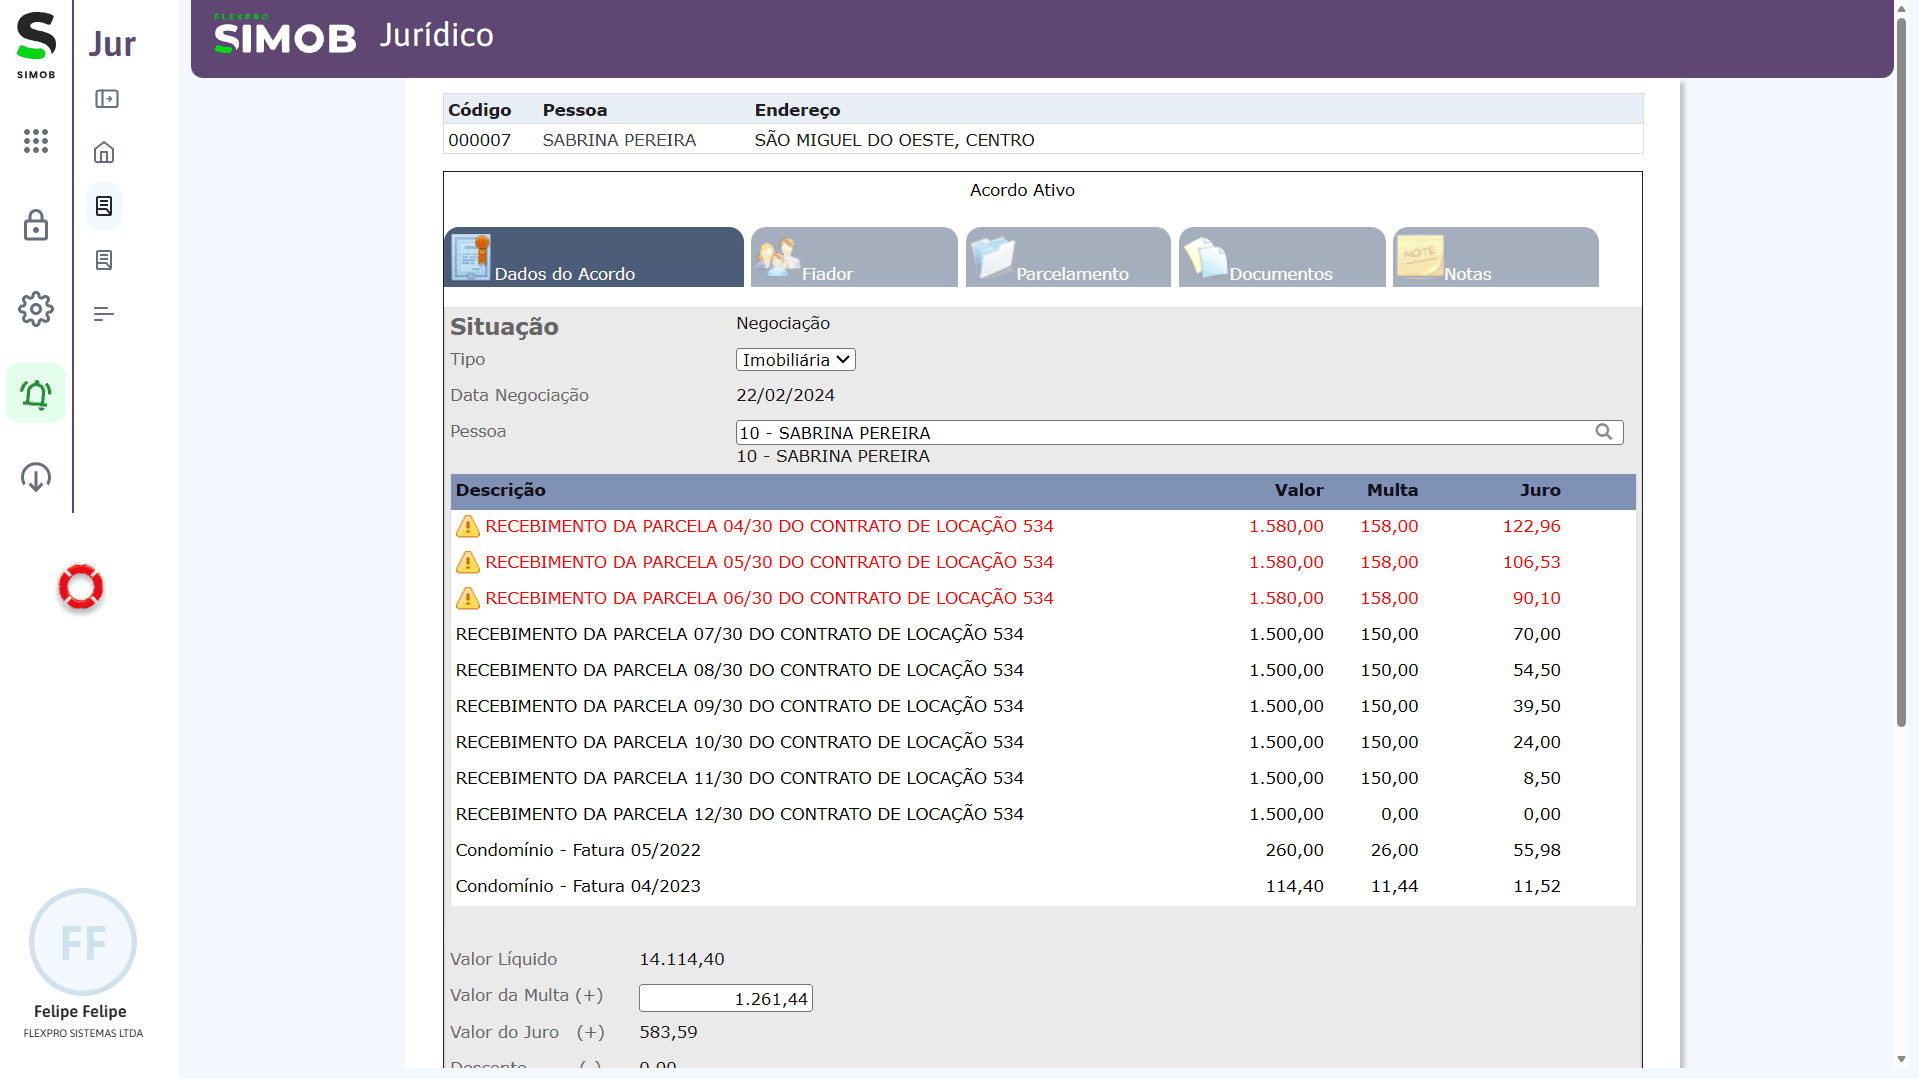Click the download arrow circle icon

(36, 477)
